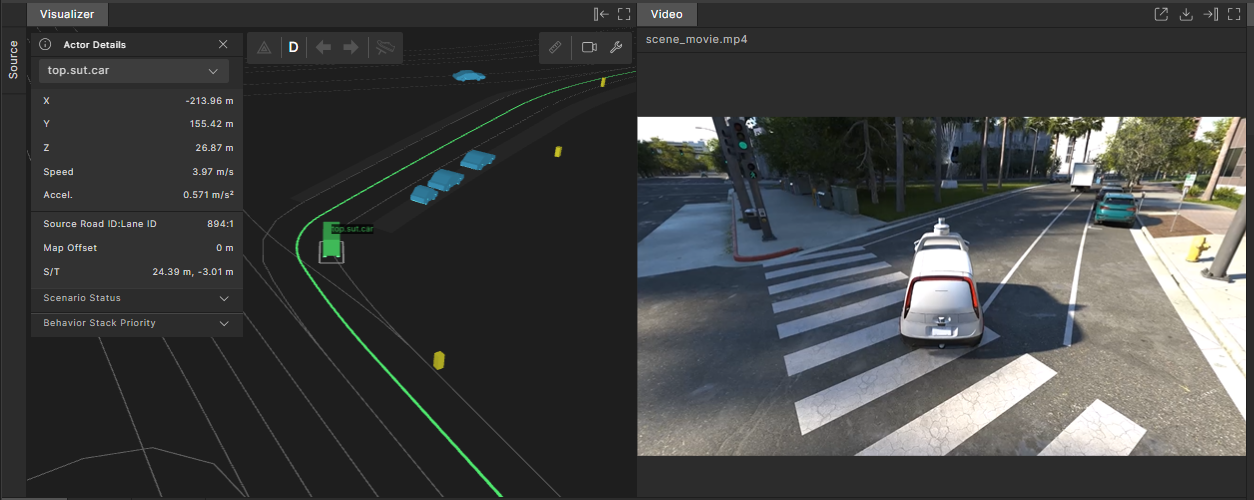1254x500 pixels.
Task: Click the Actor Details info icon
Action: (45, 44)
